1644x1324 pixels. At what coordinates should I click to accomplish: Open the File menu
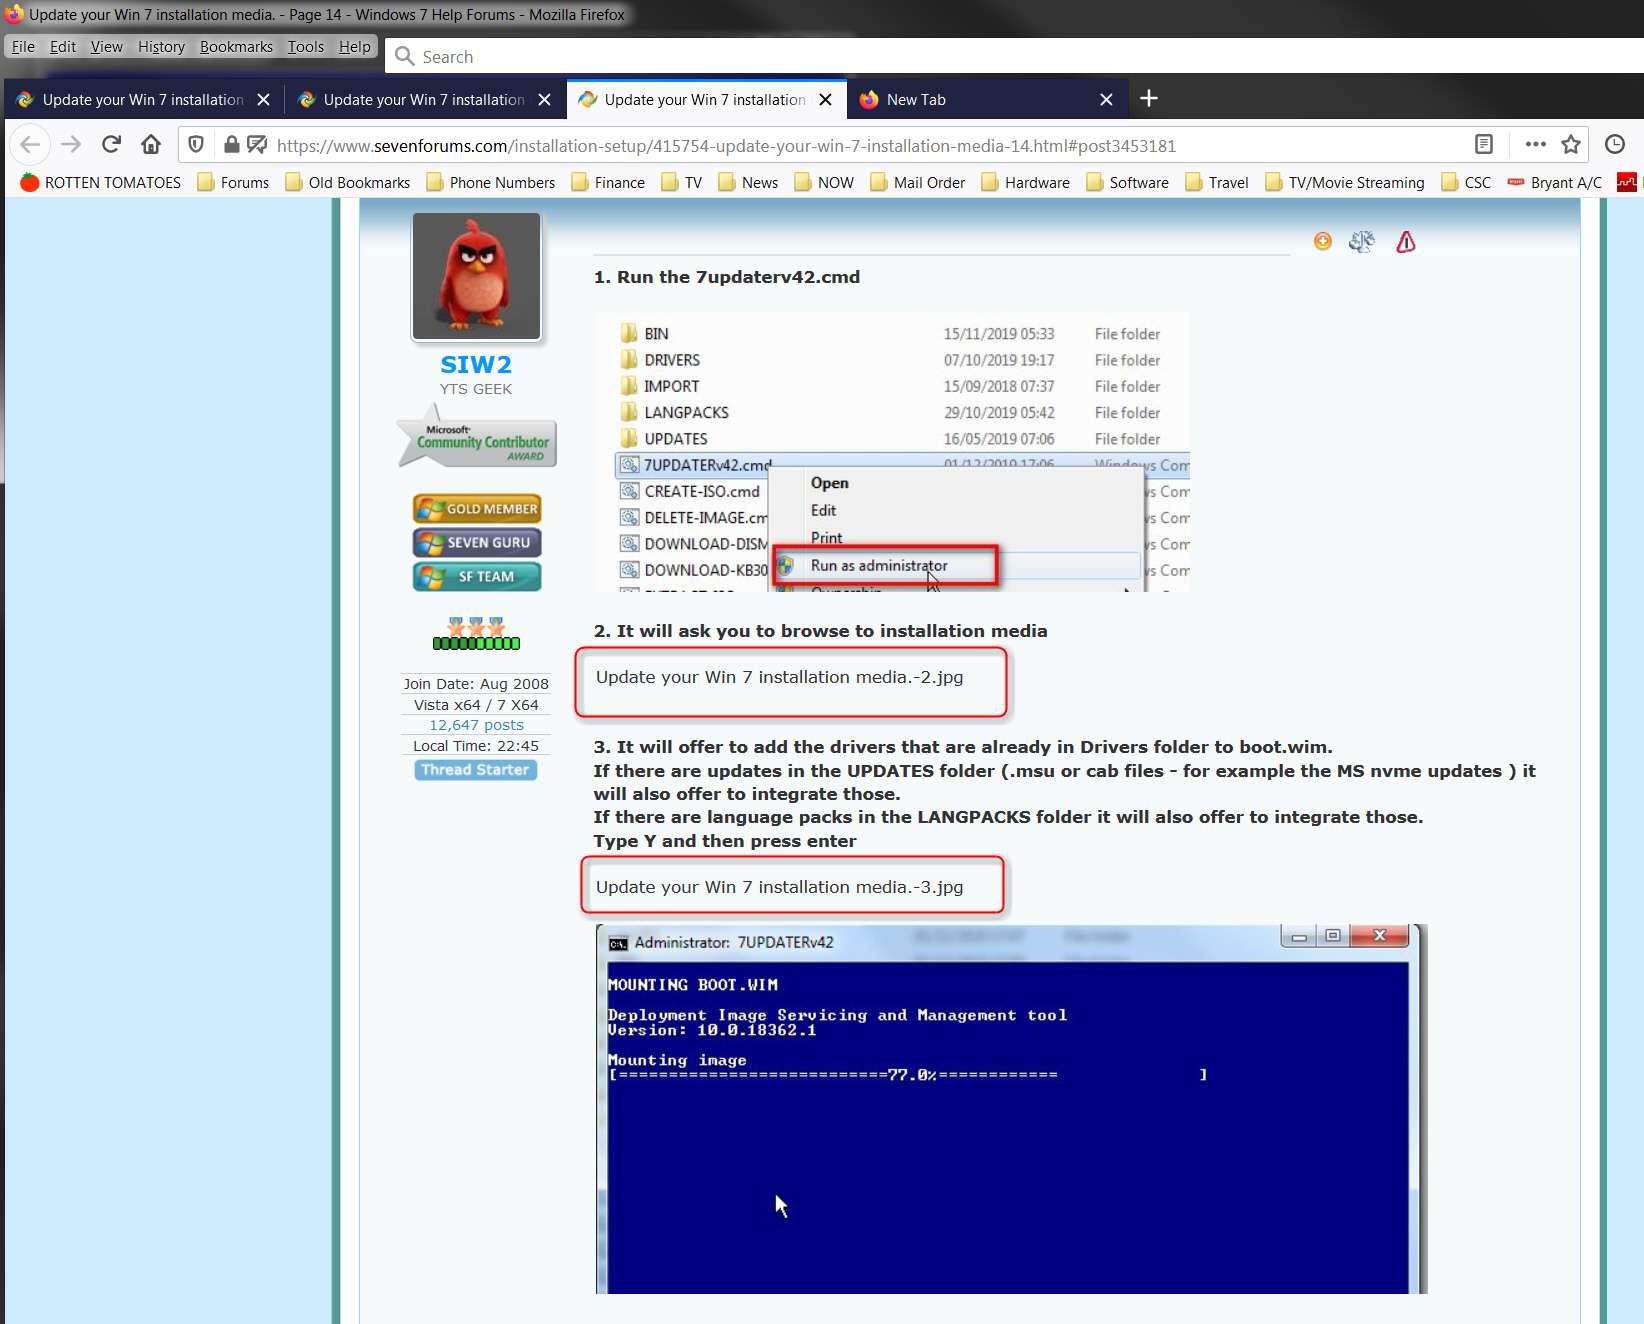coord(23,47)
